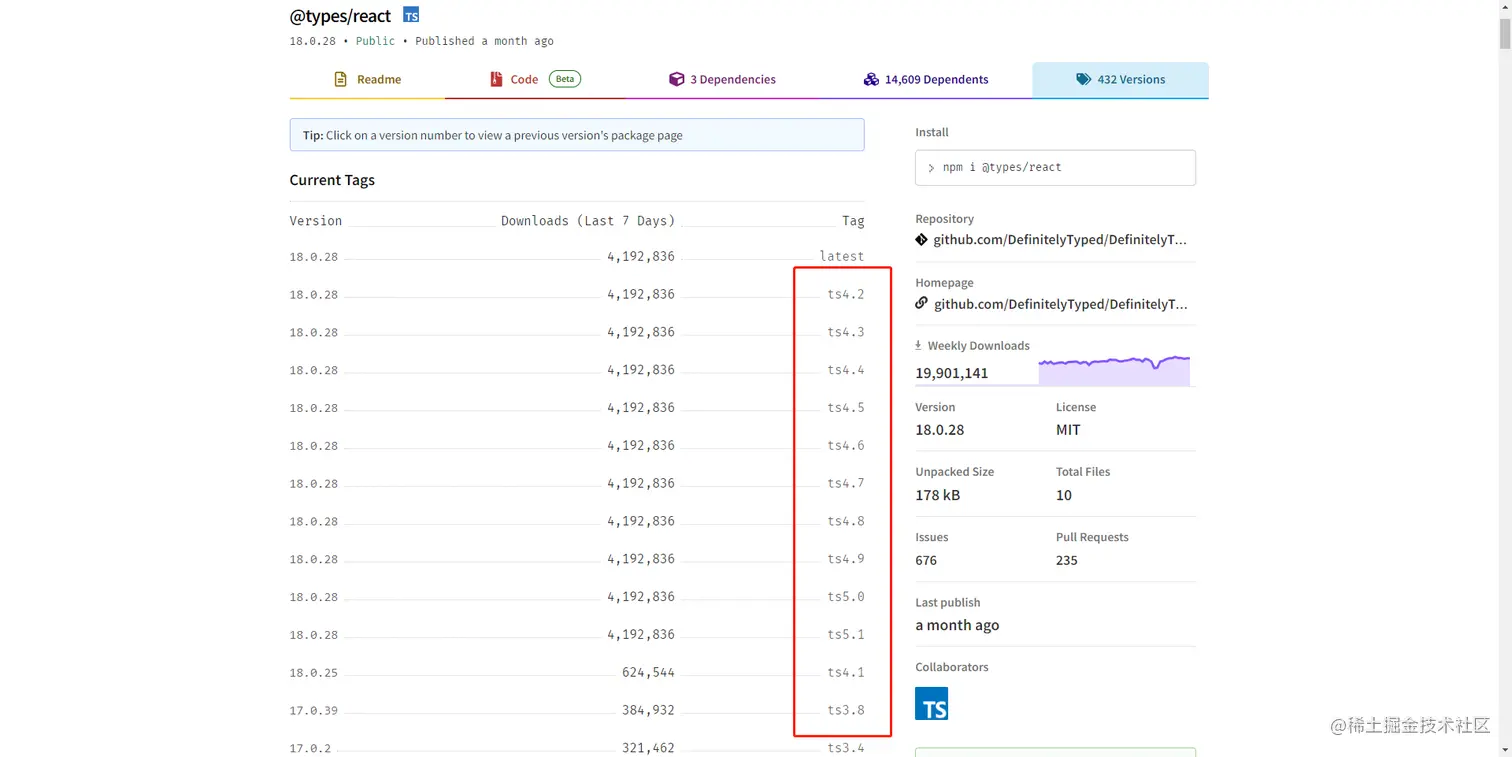Click the Versions tags icon
The image size is (1512, 757).
1084,79
